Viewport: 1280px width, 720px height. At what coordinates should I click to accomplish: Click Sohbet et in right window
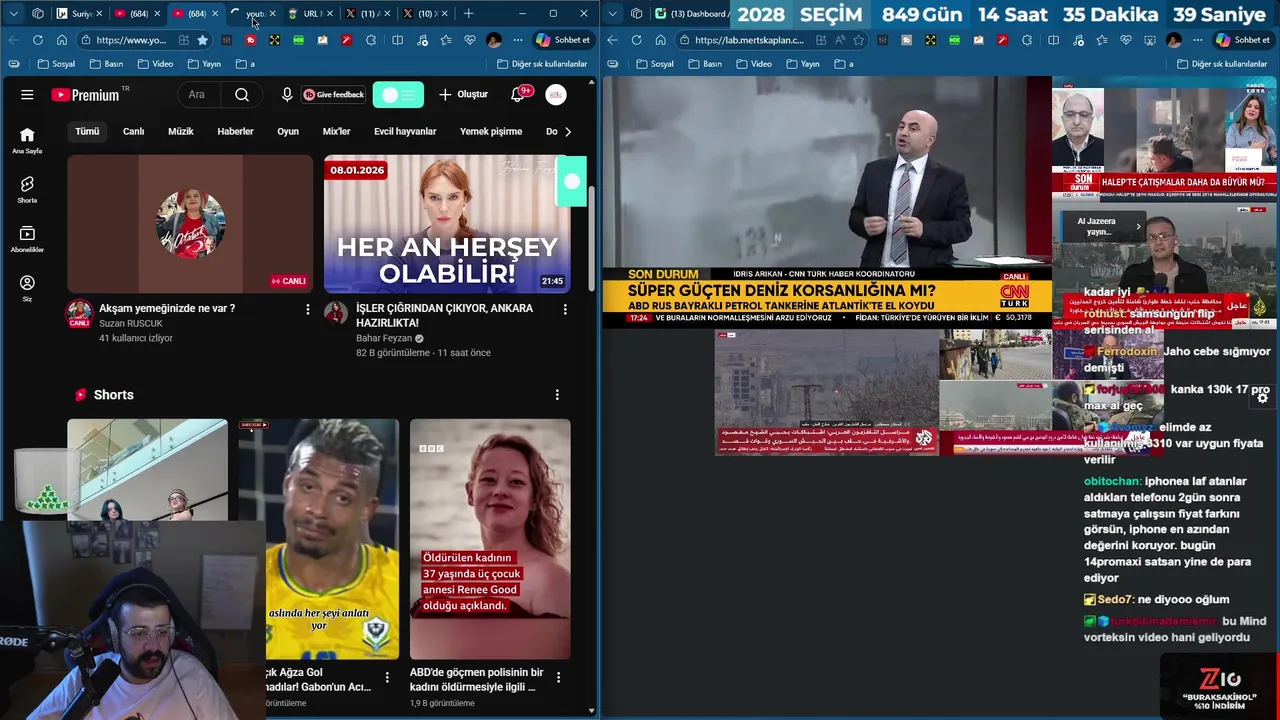coord(1242,40)
